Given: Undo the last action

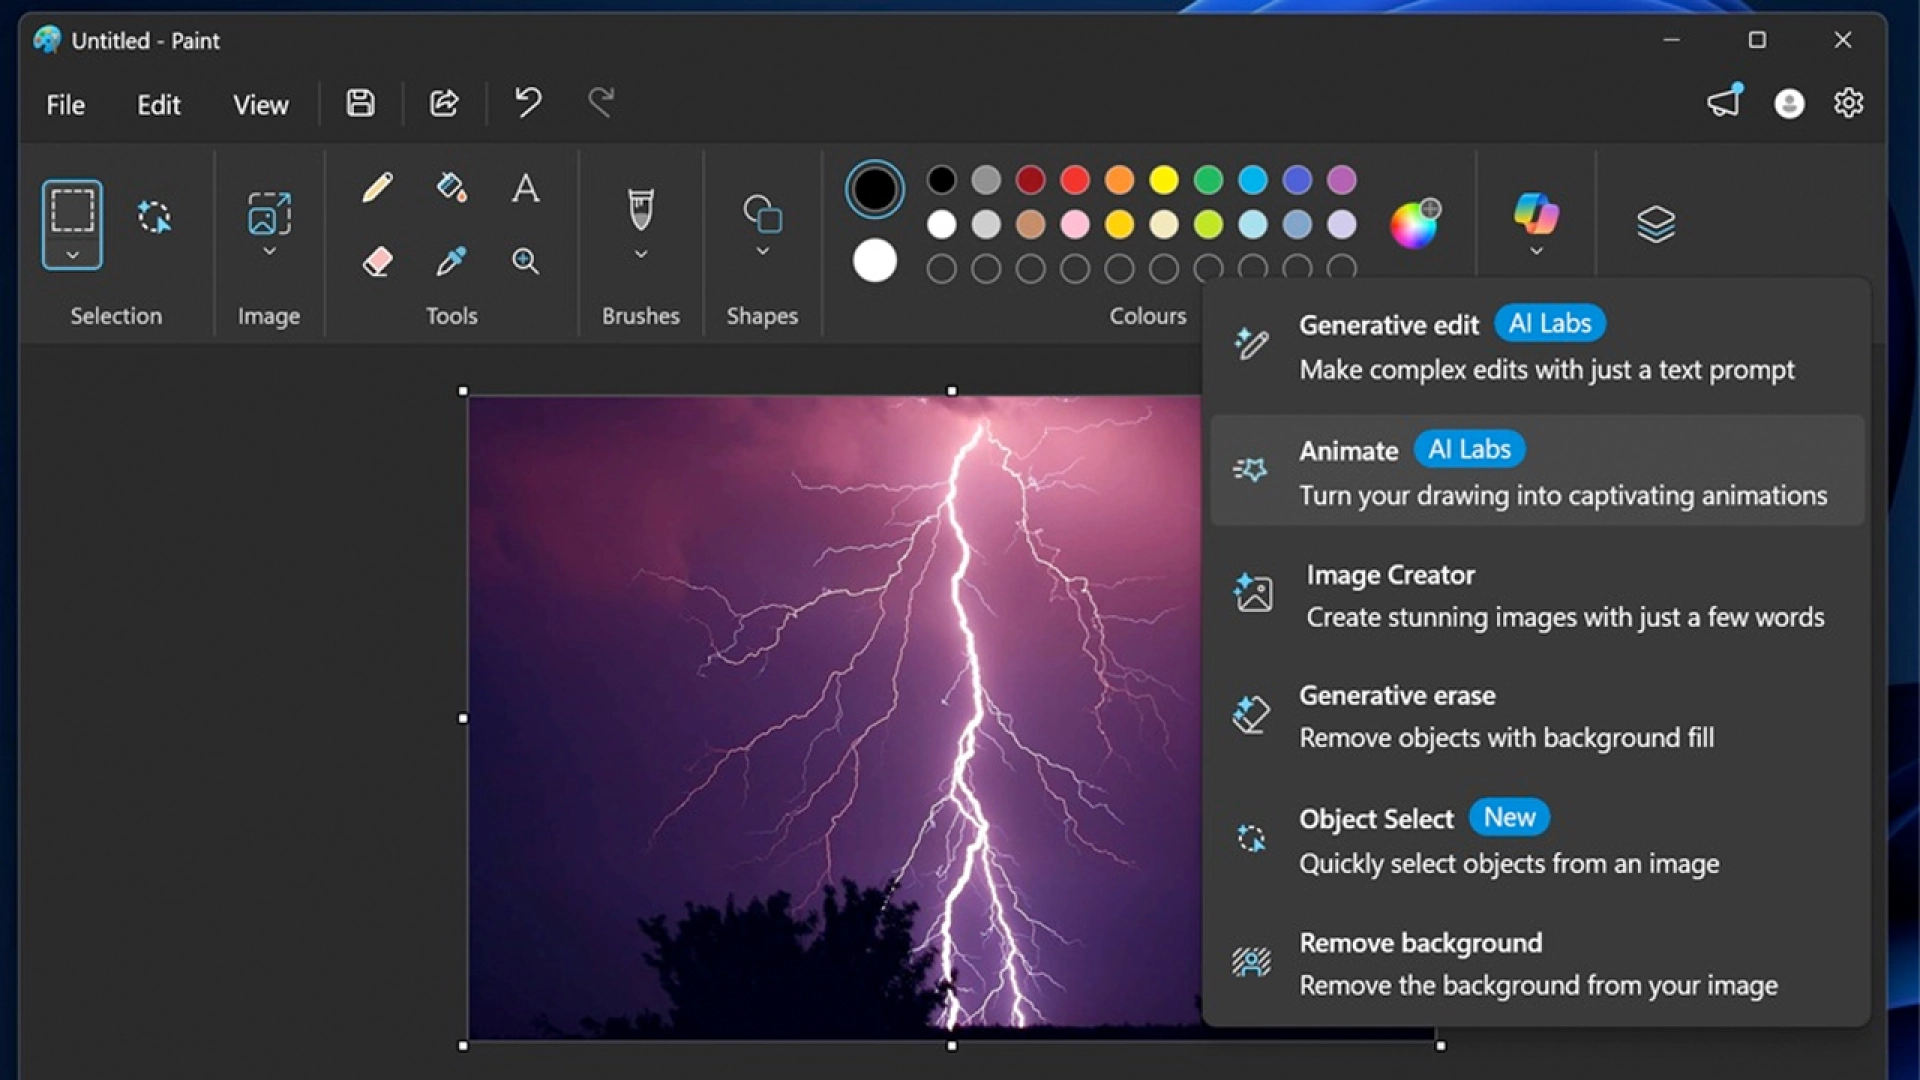Looking at the screenshot, I should tap(528, 103).
